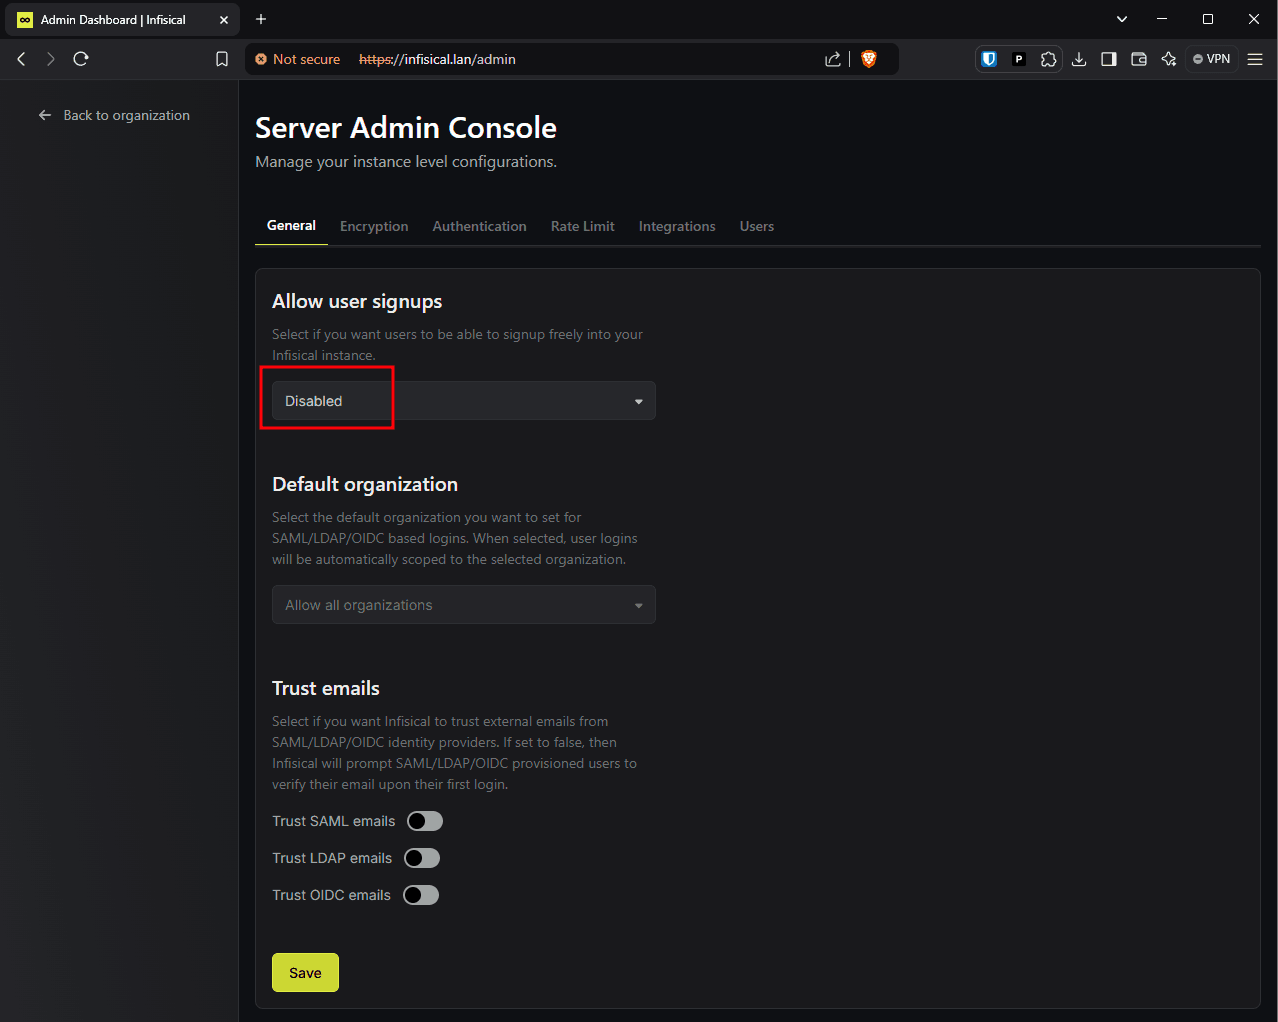Open the Leo AI assistant
Screen dimensions: 1278x1022
1168,59
